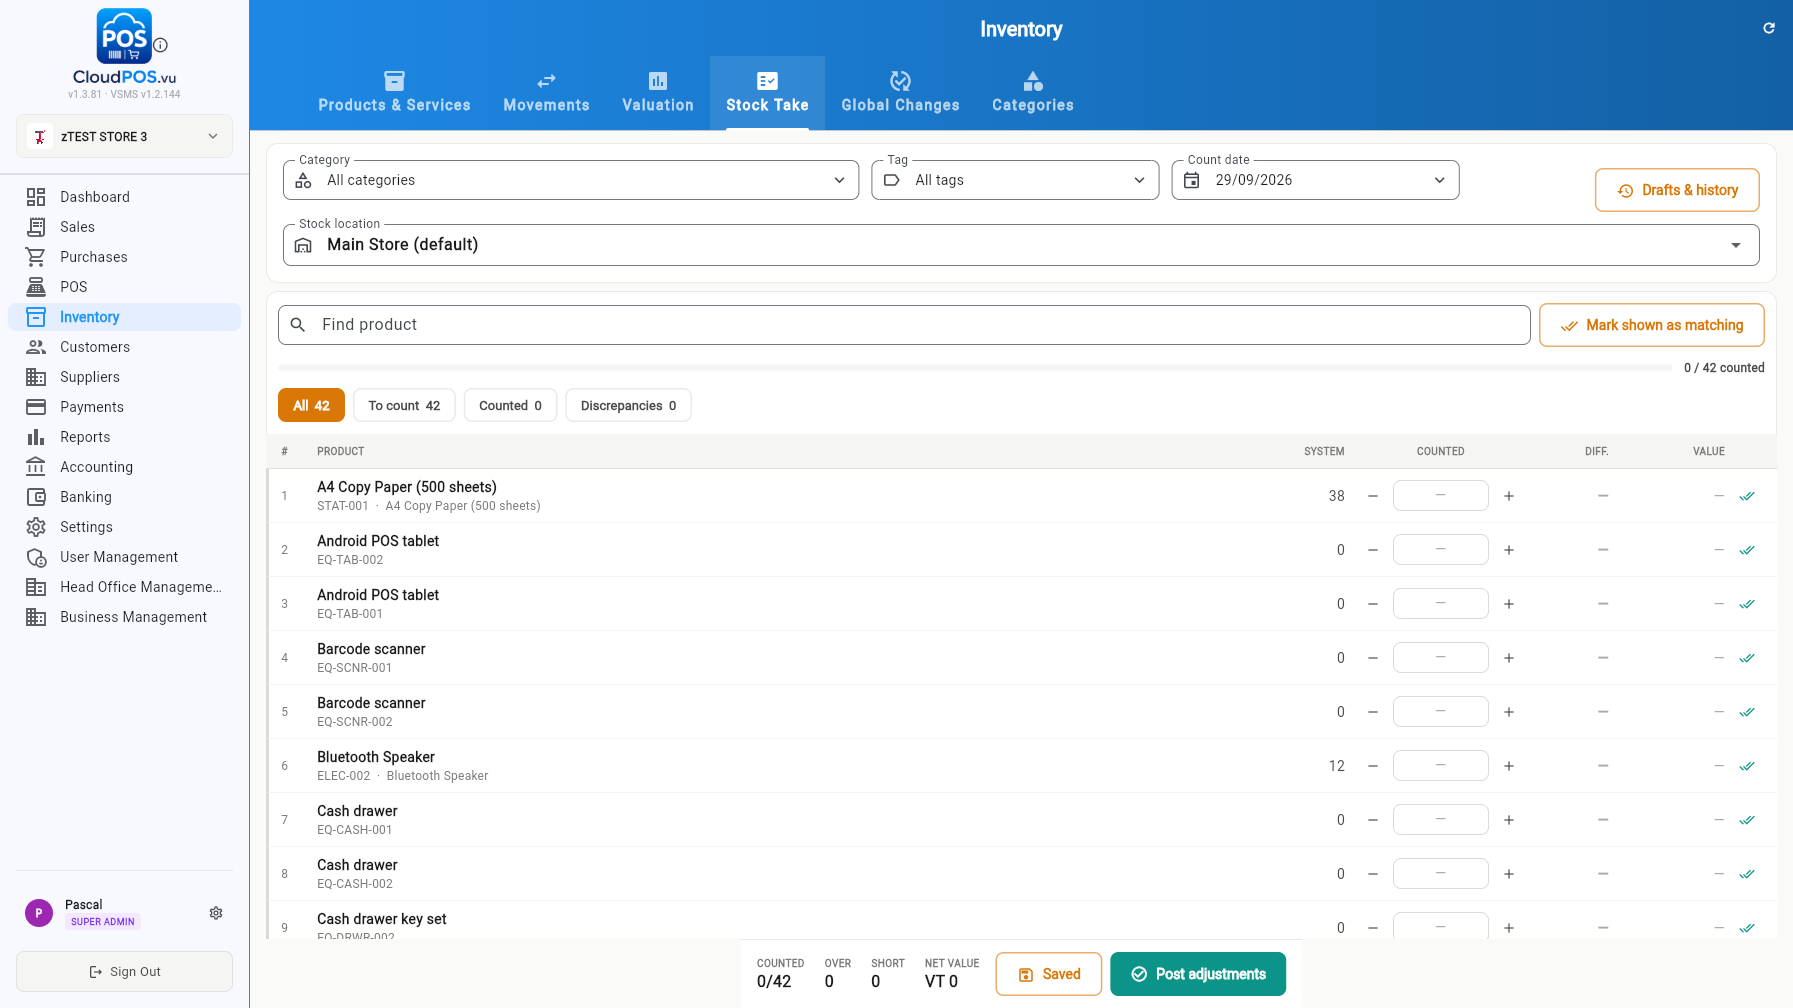Click the Find product search field
Screen dimensions: 1793x1008
click(x=904, y=325)
